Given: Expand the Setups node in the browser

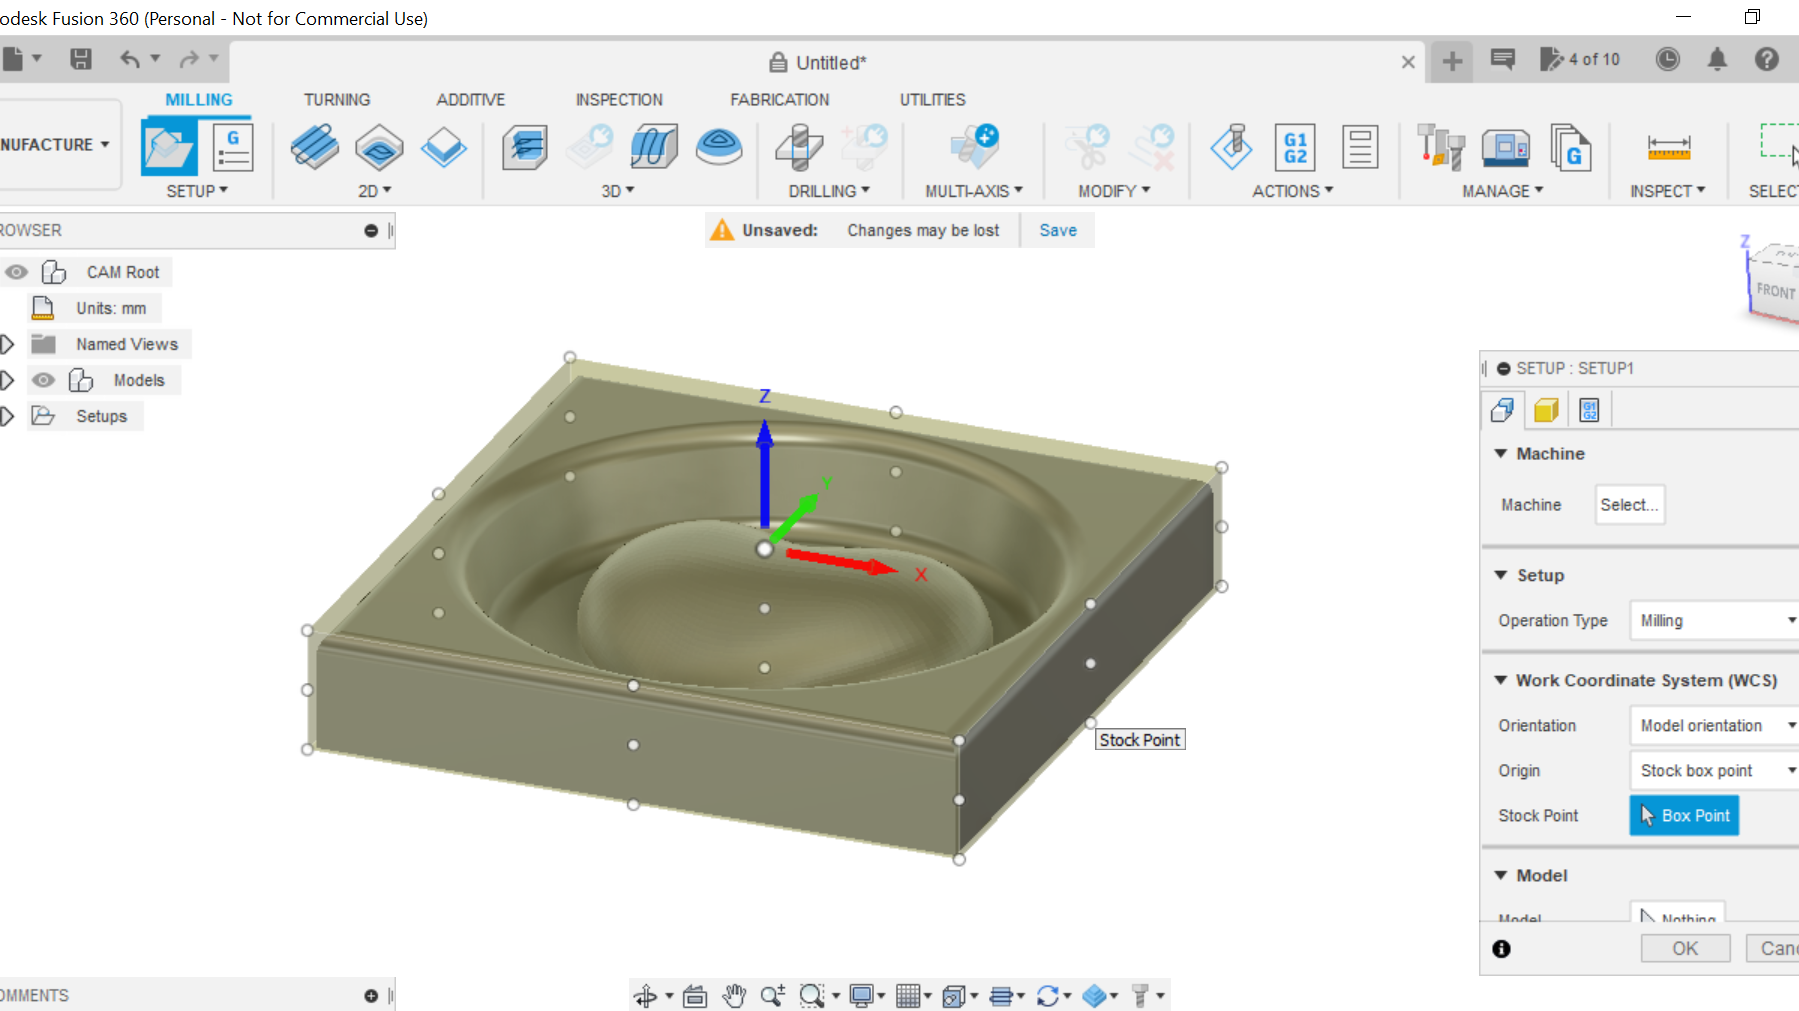Looking at the screenshot, I should [8, 416].
